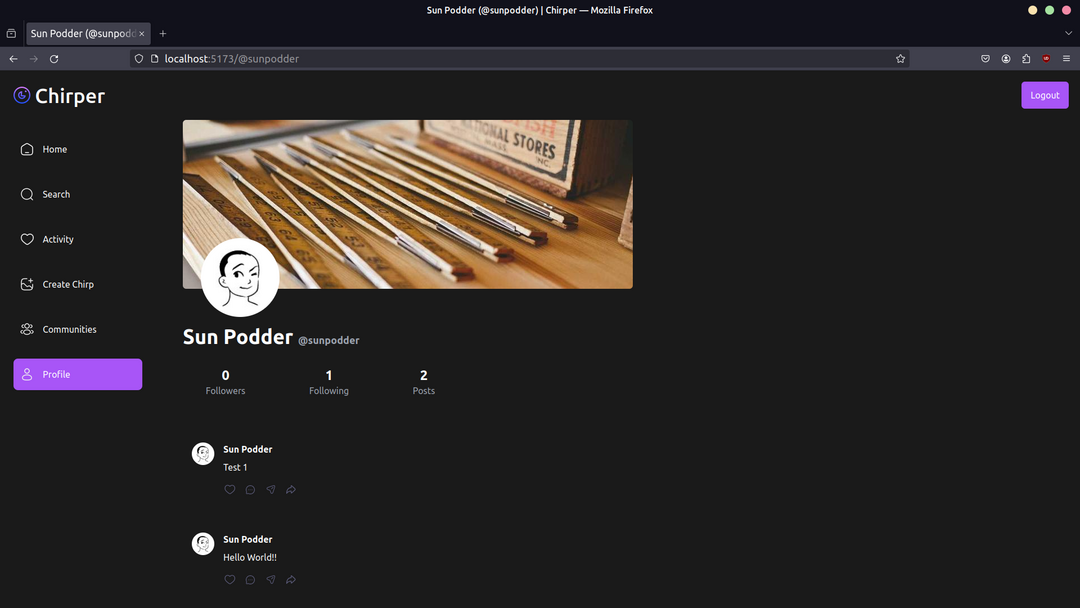The width and height of the screenshot is (1080, 608).
Task: Click the repost icon on "Test 1"
Action: 270,490
